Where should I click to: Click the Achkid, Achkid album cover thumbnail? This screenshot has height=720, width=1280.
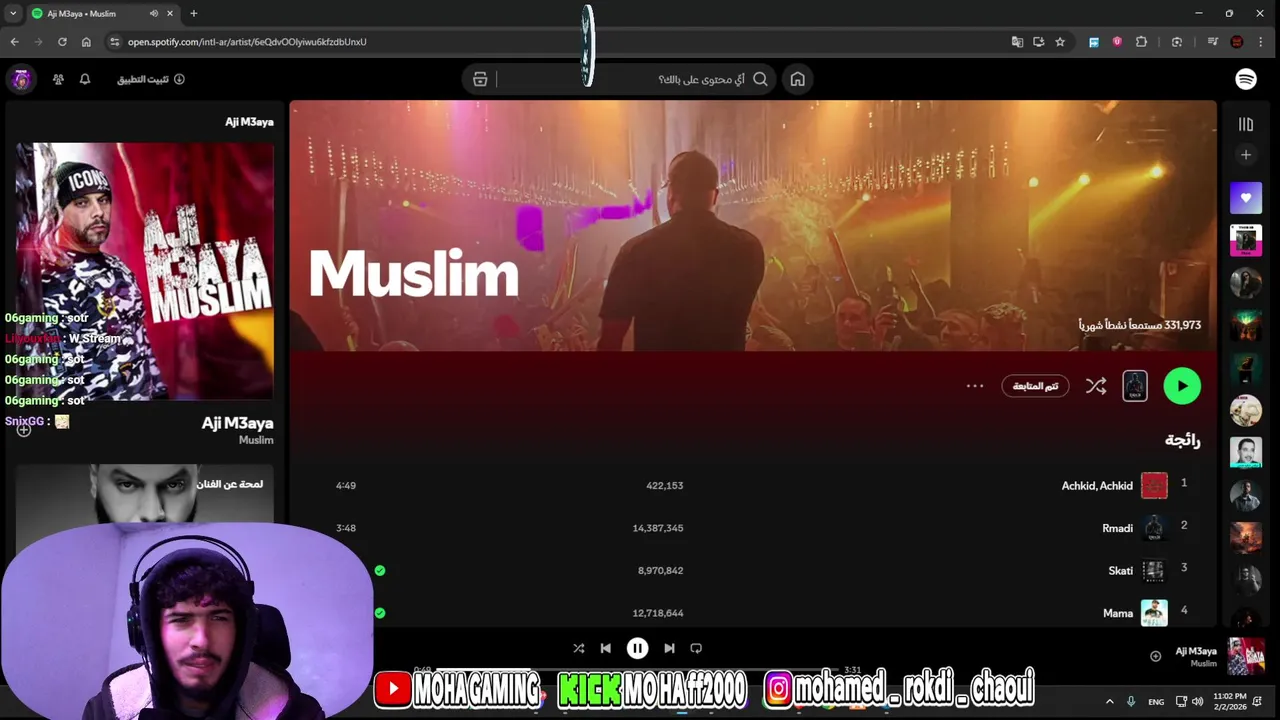click(1154, 485)
